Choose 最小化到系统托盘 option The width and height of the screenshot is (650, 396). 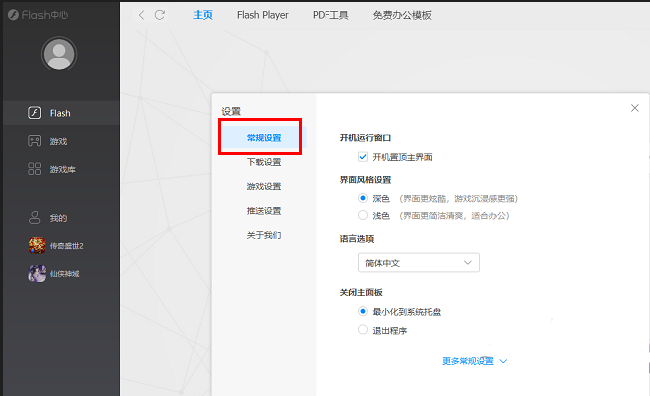(x=363, y=311)
